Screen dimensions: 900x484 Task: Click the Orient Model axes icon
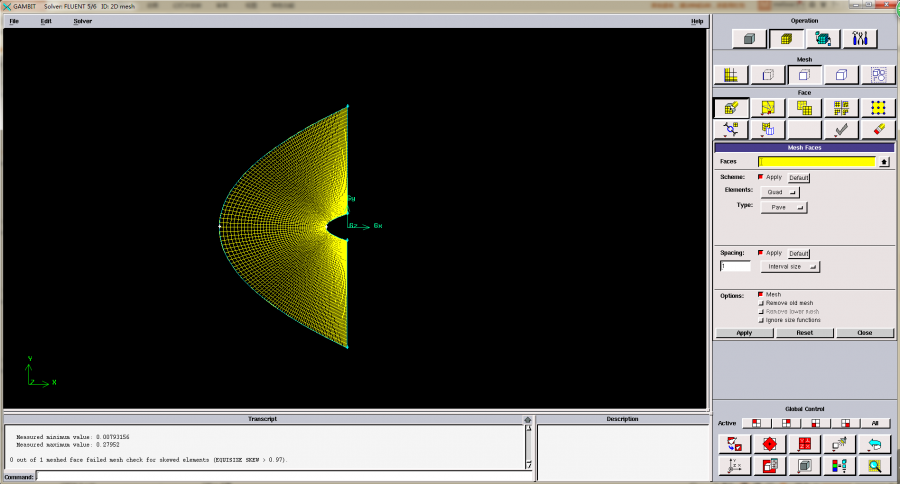(x=734, y=466)
